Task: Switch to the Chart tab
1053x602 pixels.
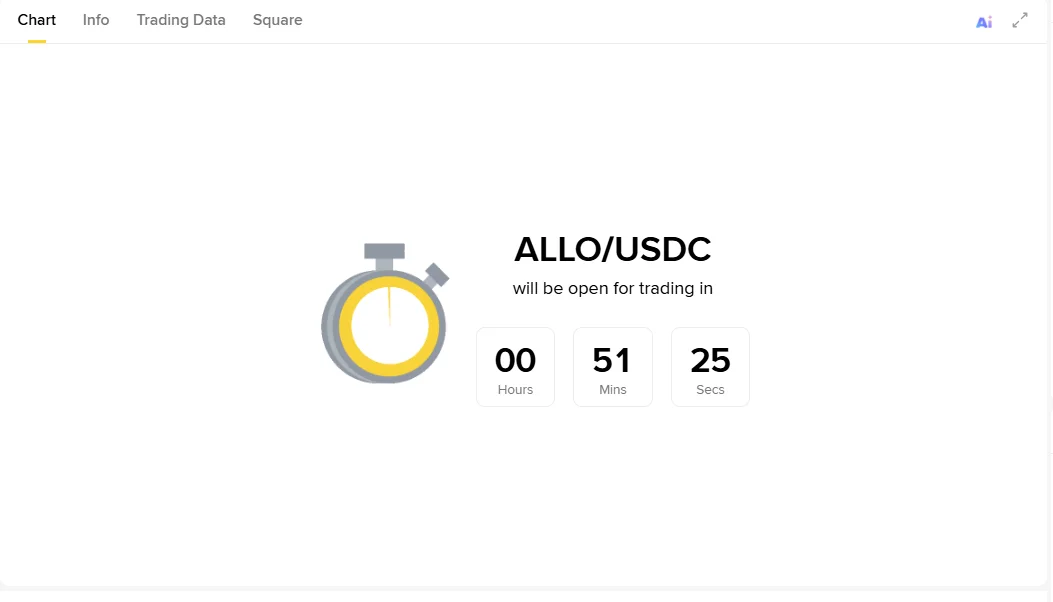Action: pos(37,20)
